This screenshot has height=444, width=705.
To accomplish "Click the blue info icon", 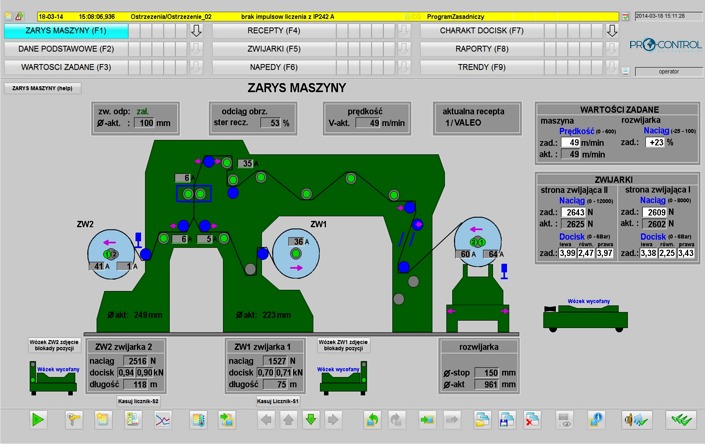I will click(x=596, y=420).
